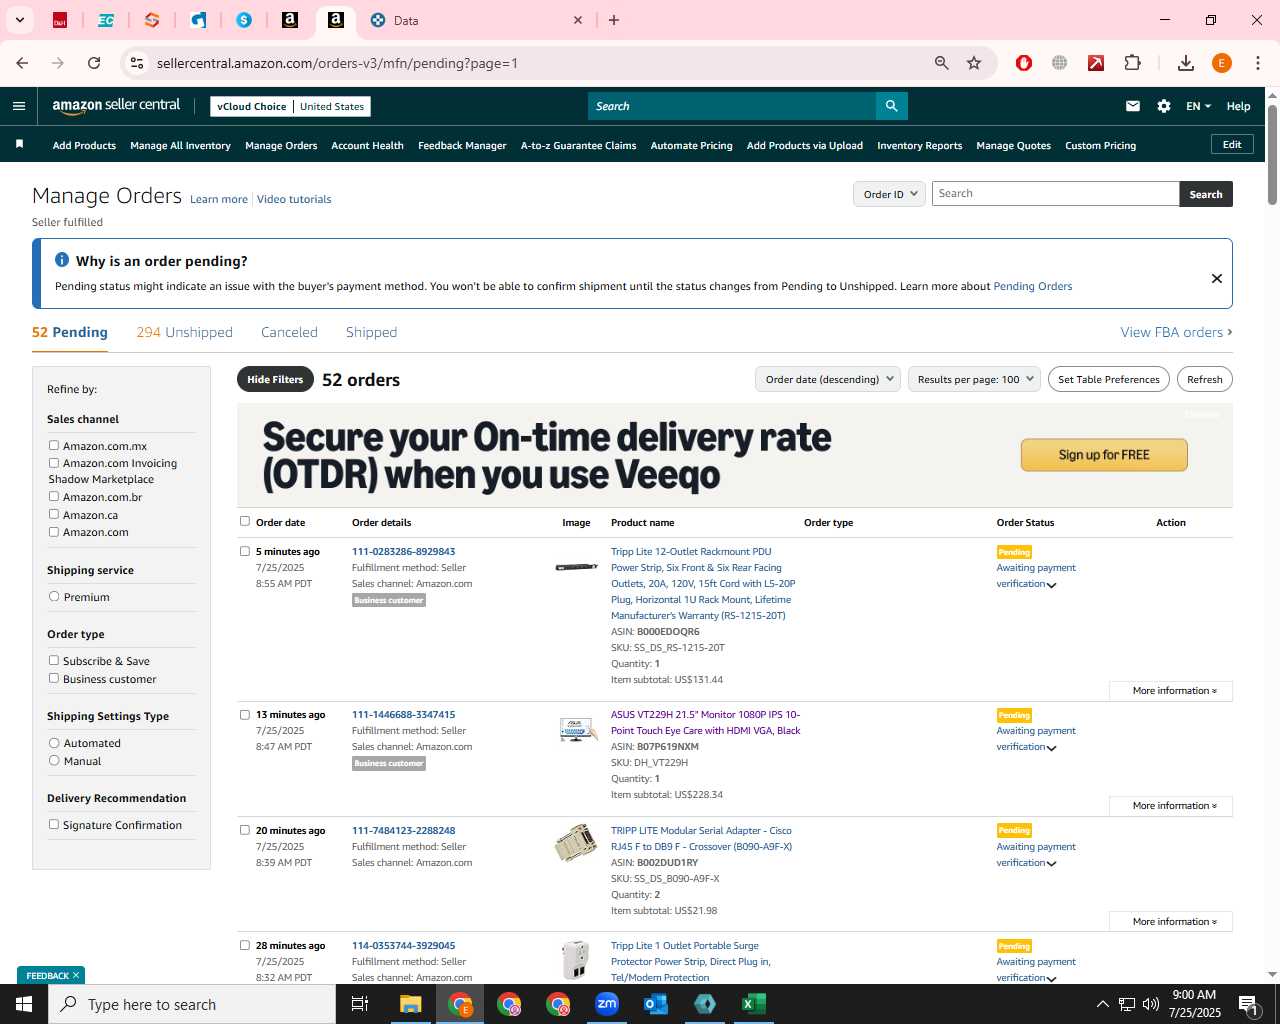Open Outlook from the taskbar

(x=656, y=1004)
